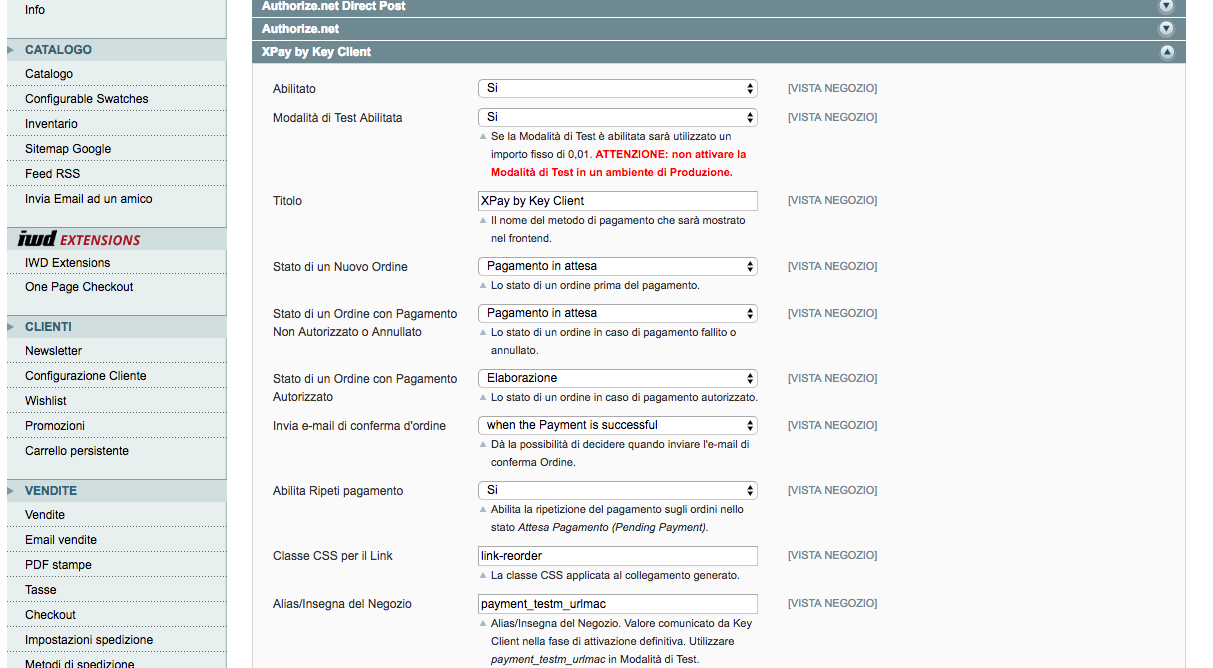Open the Abilita Ripeti pagamento dropdown

(618, 491)
